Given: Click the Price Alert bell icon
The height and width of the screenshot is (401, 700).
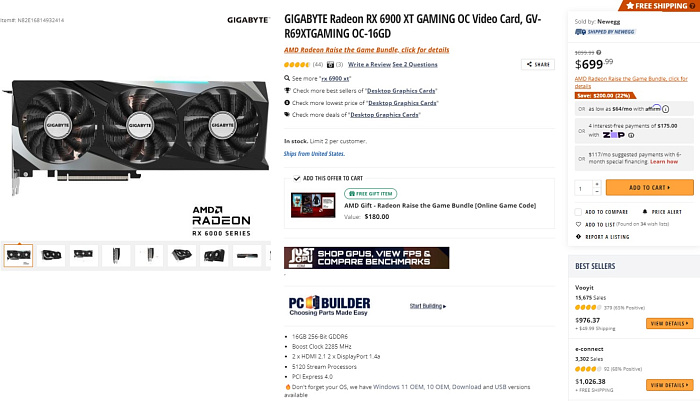Looking at the screenshot, I should coord(645,212).
